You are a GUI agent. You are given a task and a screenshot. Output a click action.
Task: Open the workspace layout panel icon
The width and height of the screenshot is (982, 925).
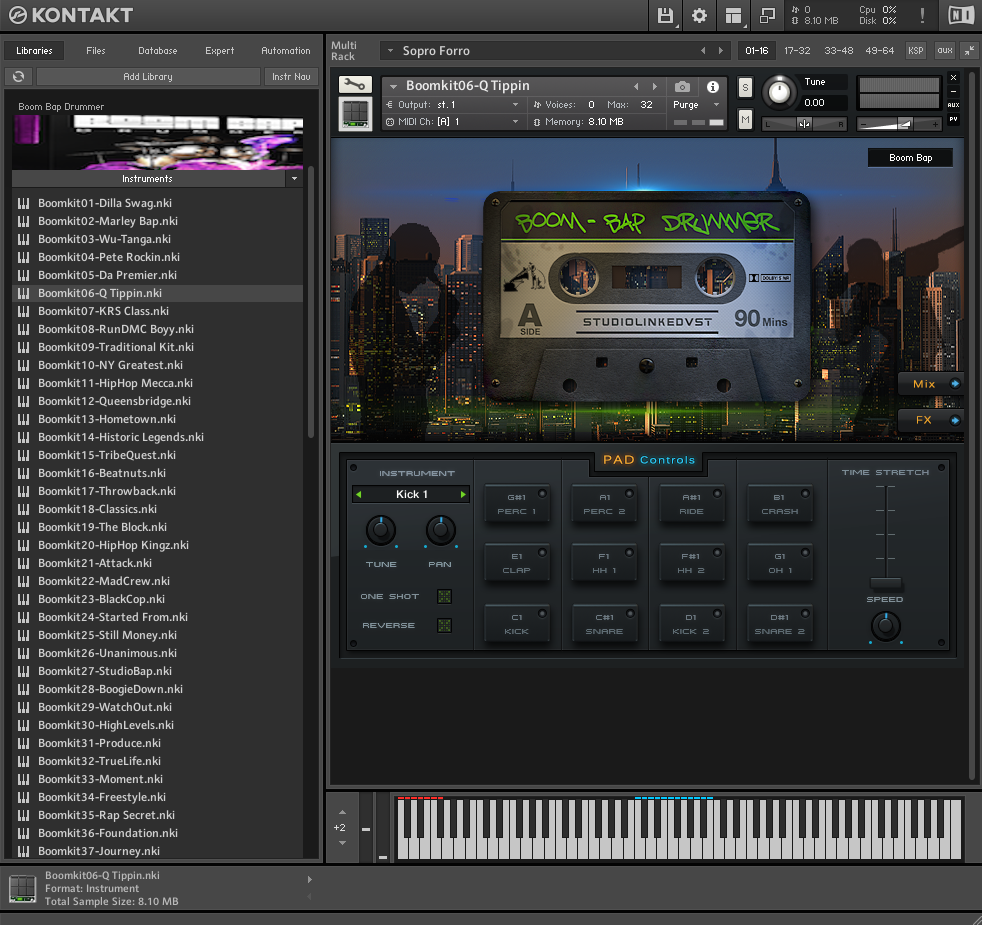(733, 15)
